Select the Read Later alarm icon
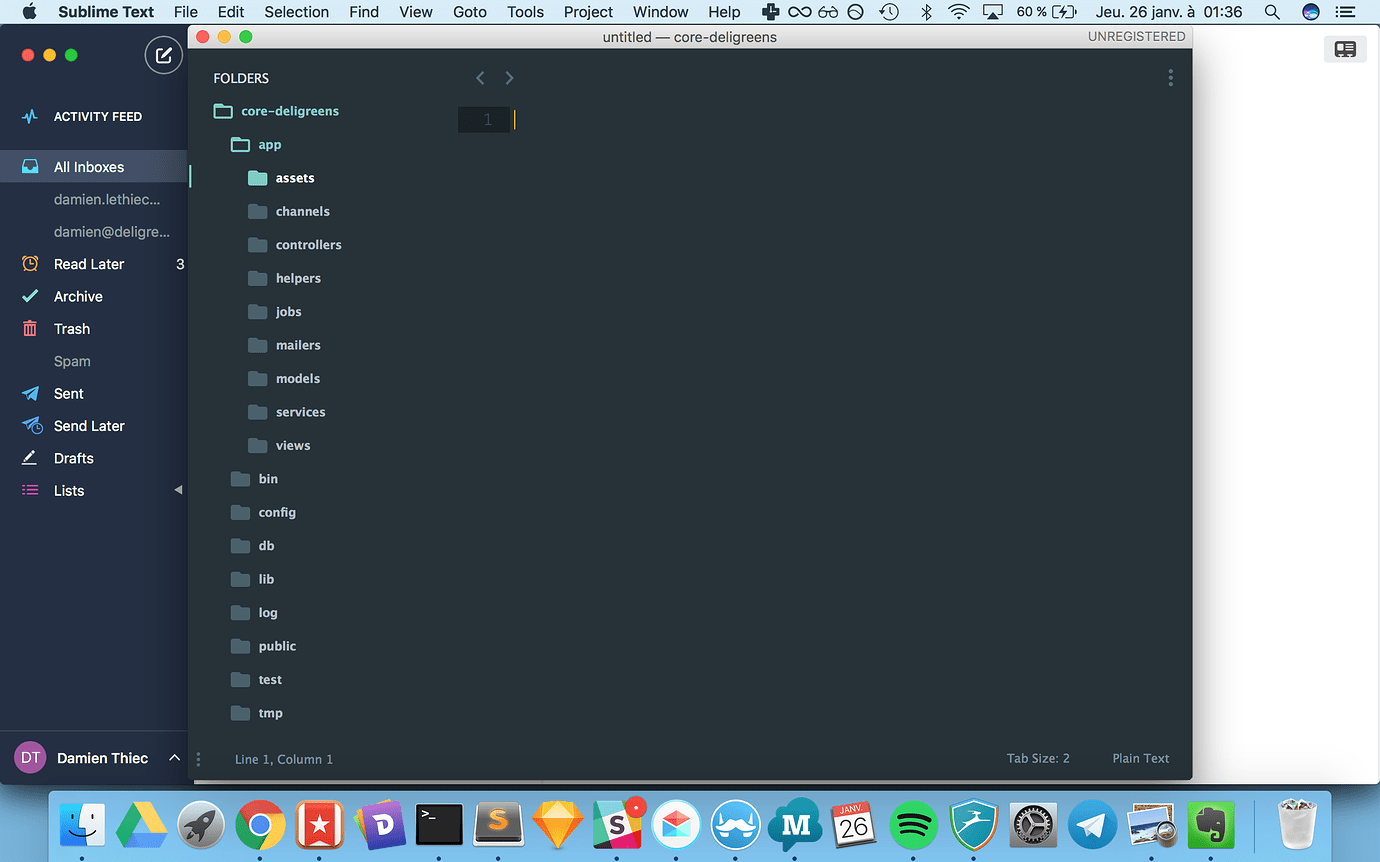 click(x=29, y=263)
